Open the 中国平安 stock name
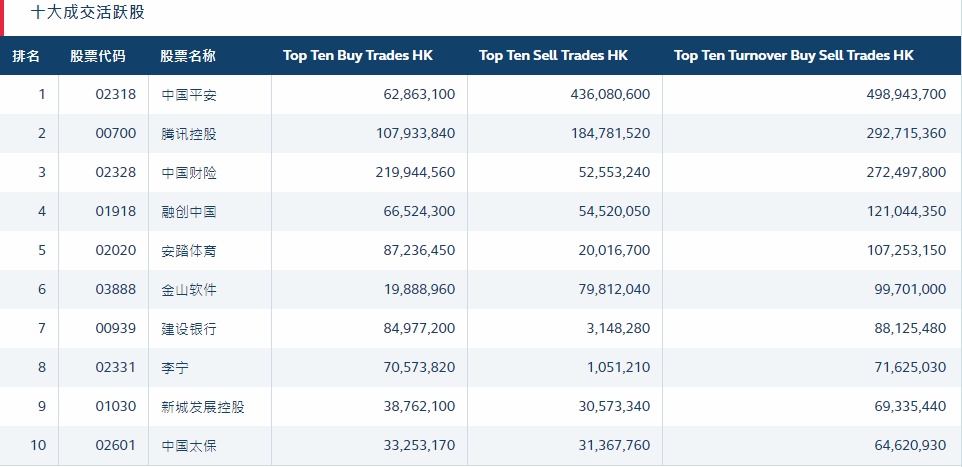This screenshot has width=962, height=467. coord(189,95)
